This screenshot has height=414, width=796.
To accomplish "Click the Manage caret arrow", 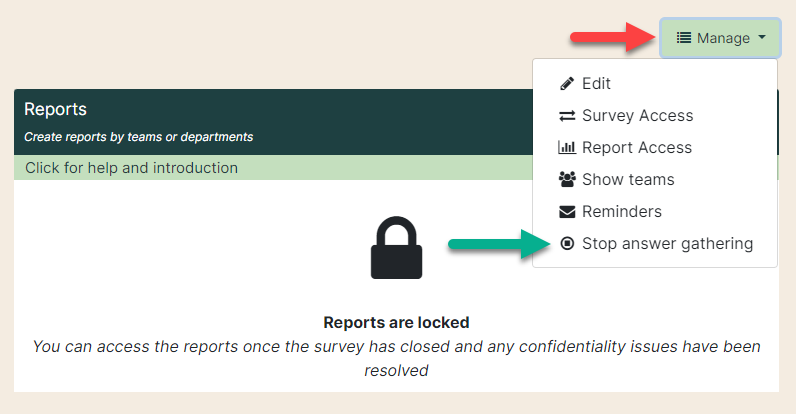I will tap(761, 37).
